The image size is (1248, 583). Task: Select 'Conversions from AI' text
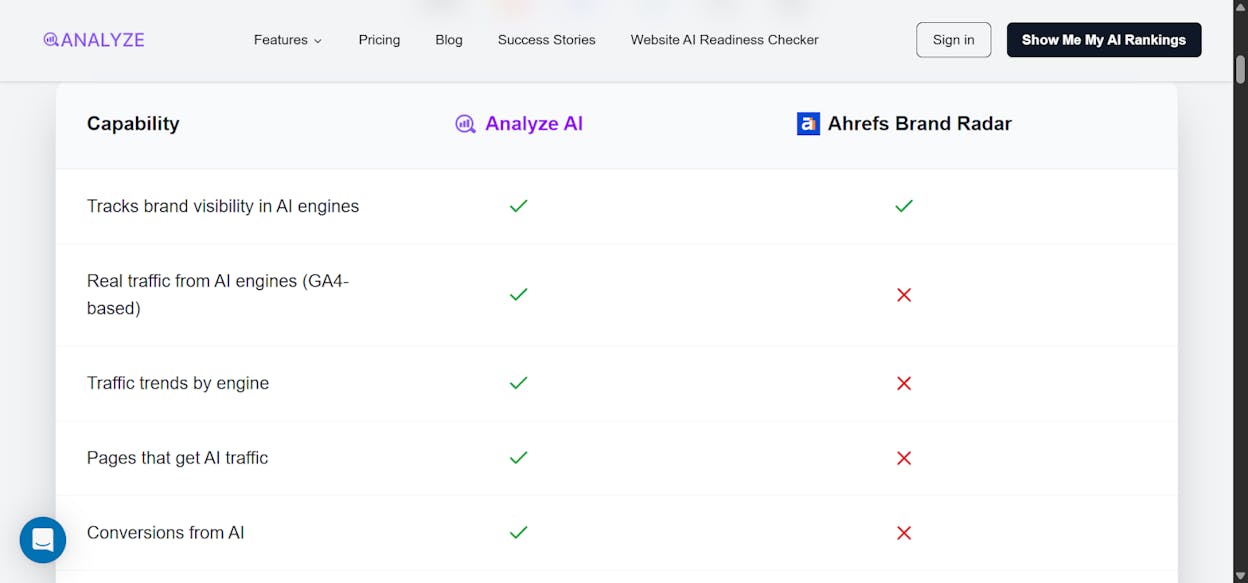166,533
